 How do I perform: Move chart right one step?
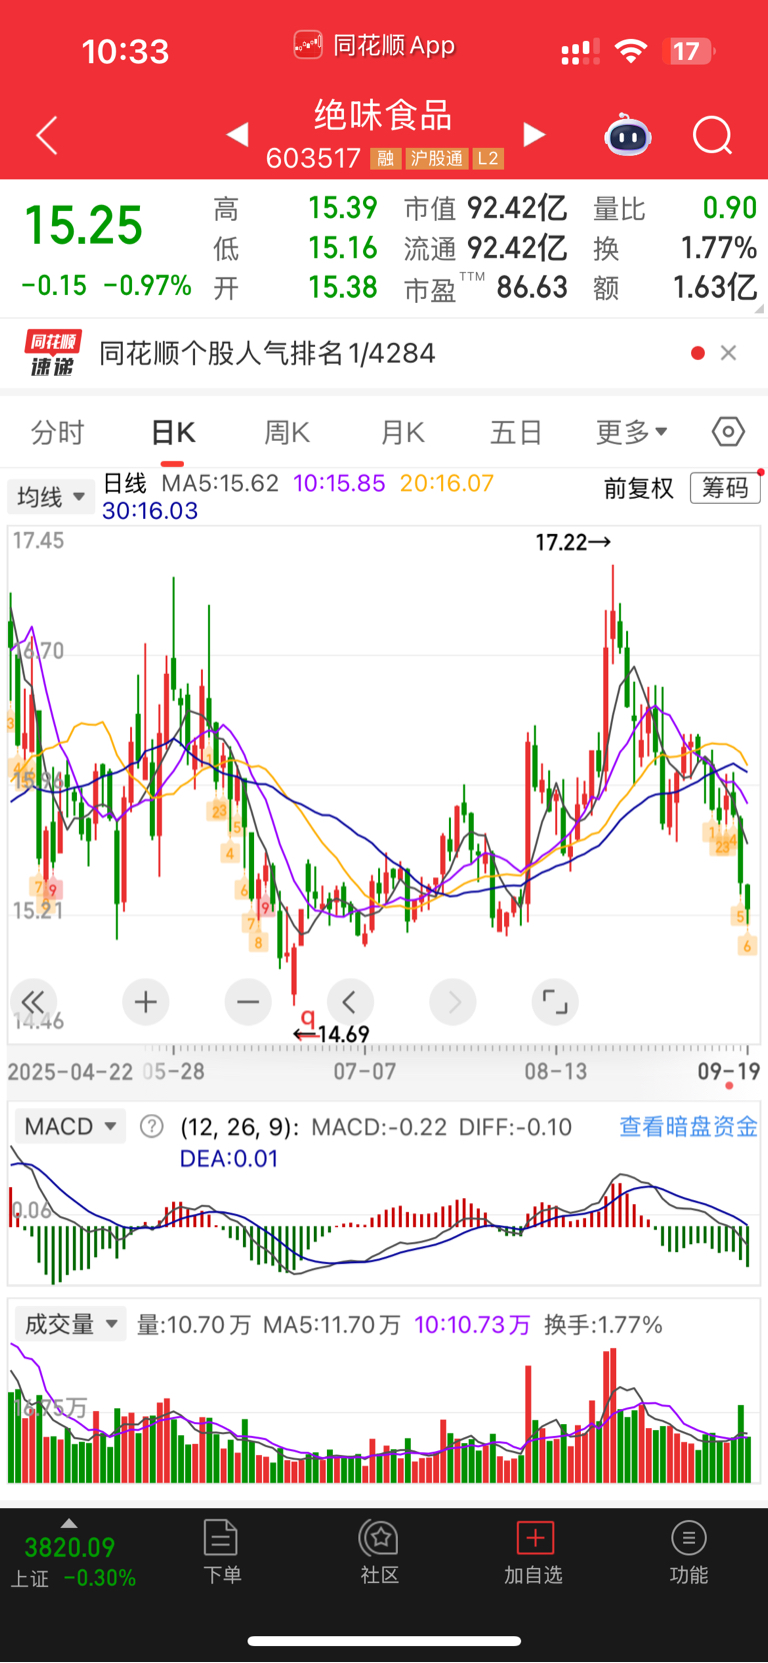click(x=453, y=1002)
